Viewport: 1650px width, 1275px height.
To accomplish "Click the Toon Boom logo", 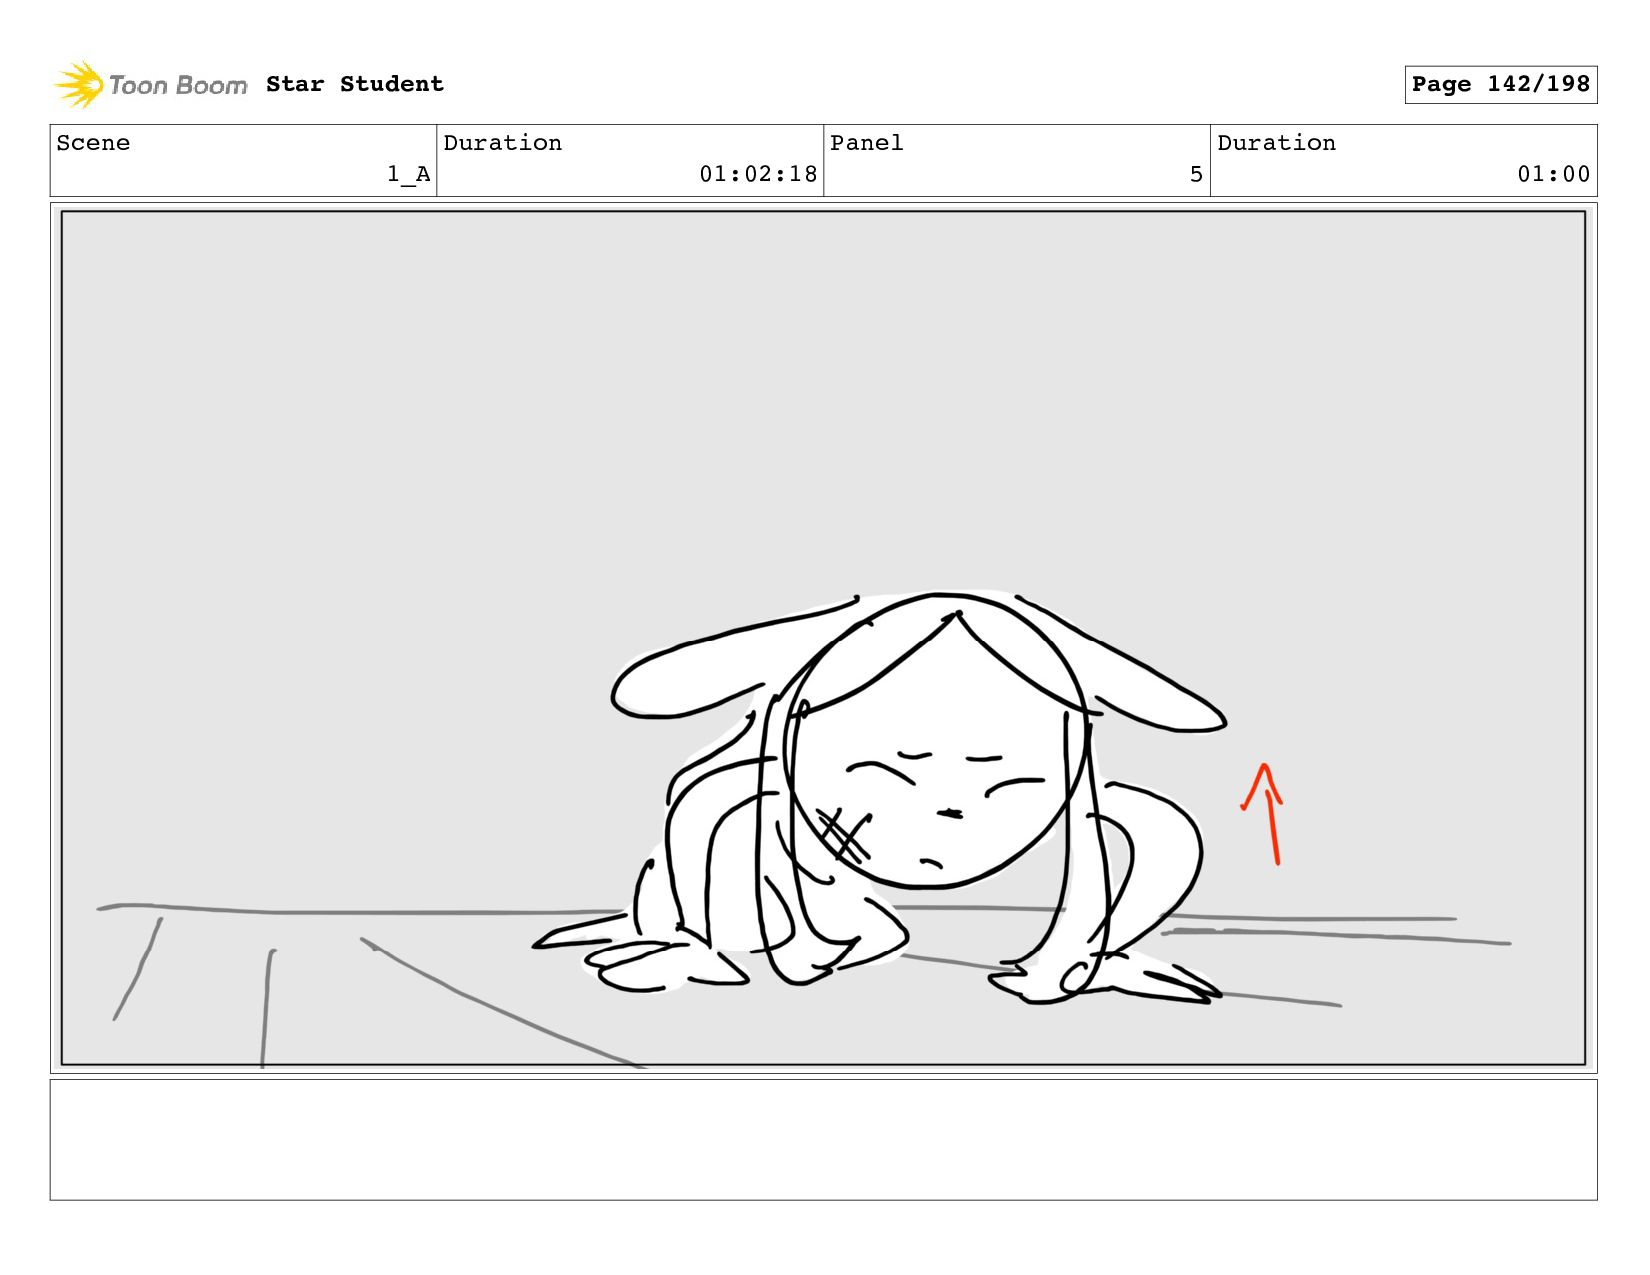I will coord(150,85).
